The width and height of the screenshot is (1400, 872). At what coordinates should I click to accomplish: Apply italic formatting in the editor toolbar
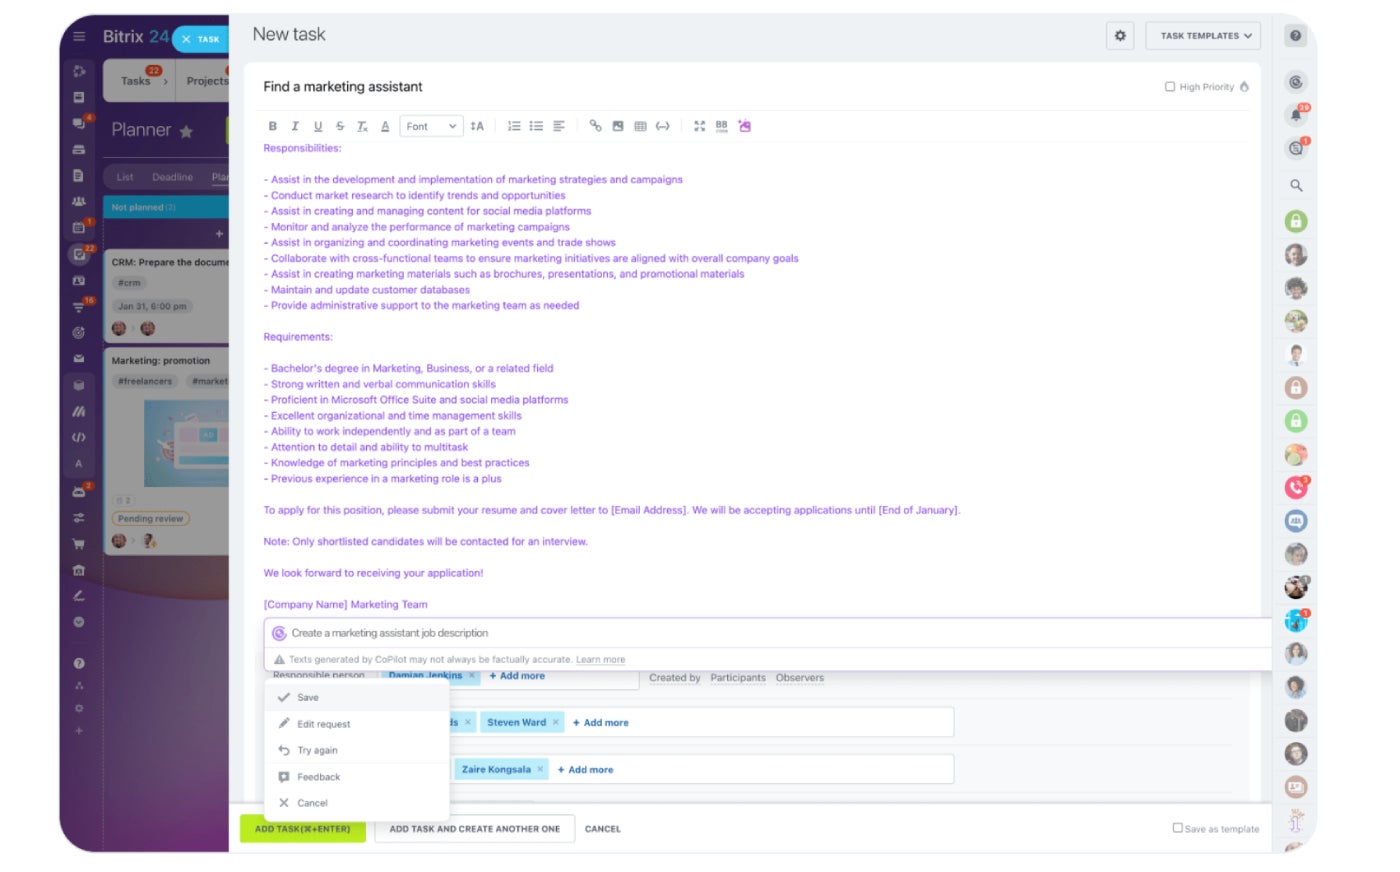[295, 126]
